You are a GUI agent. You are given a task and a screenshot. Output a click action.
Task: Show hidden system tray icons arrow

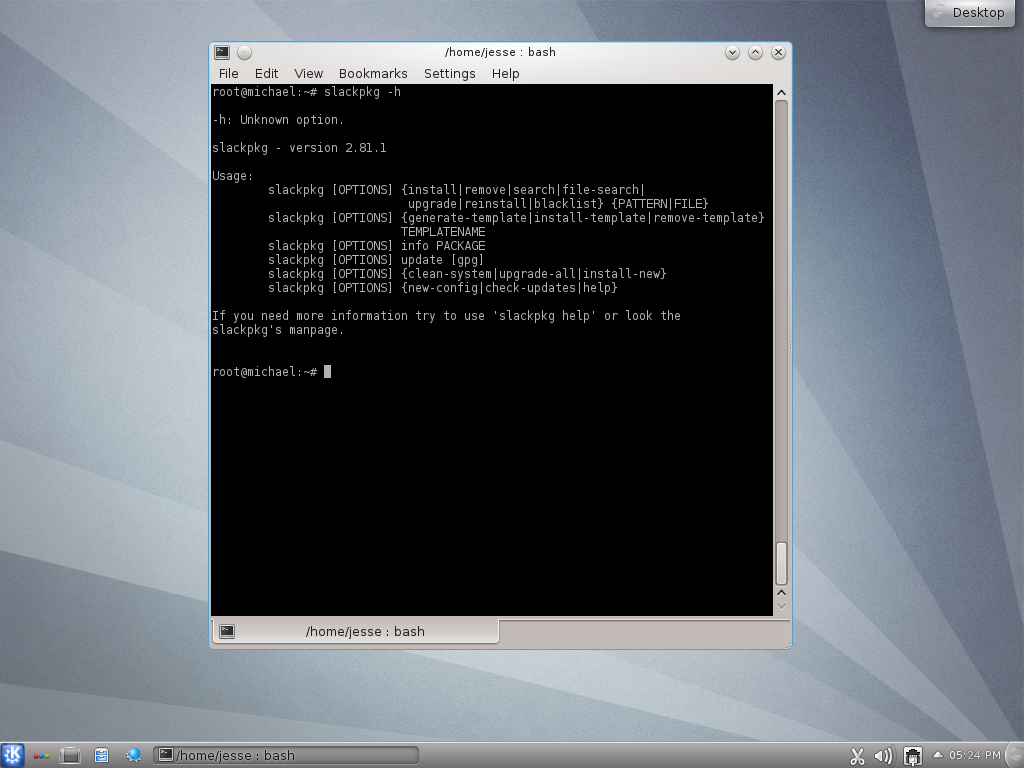pyautogui.click(x=938, y=755)
